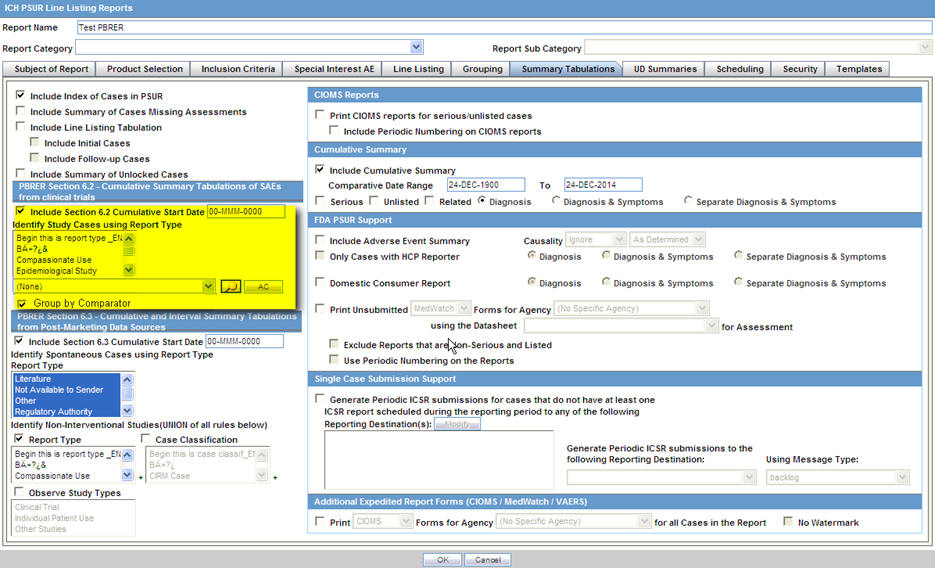The image size is (935, 568).
Task: Open the Reporting Destination dropdown under Generate Periodic ICSR
Action: point(750,477)
